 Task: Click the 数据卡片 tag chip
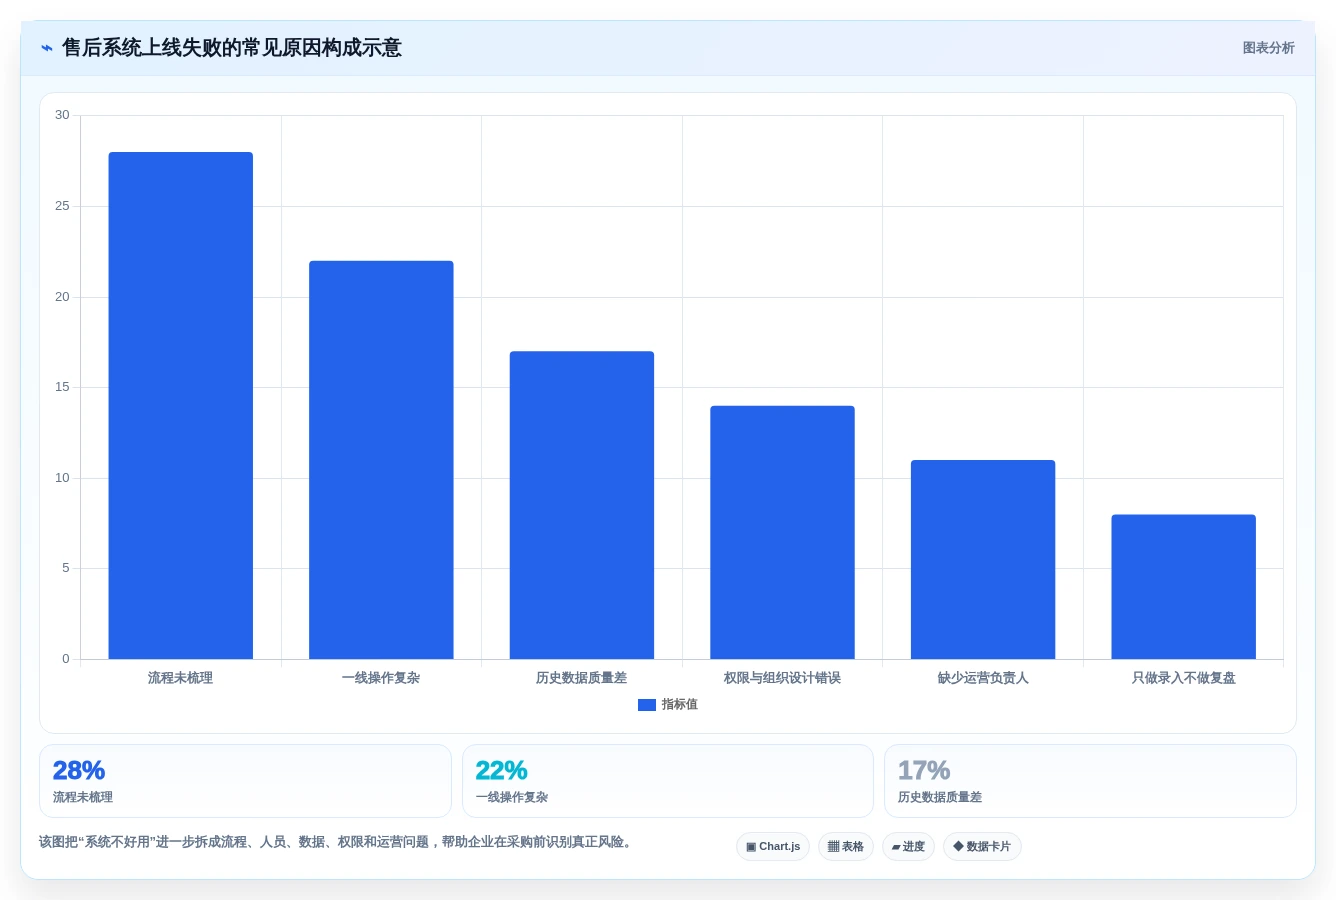982,847
